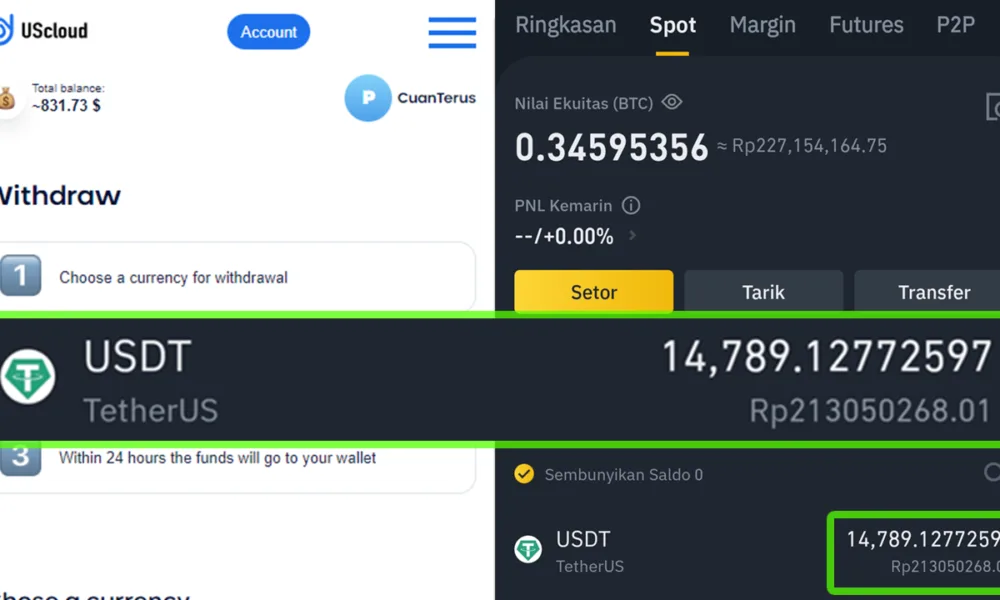Click the UScloud logo

(x=45, y=29)
